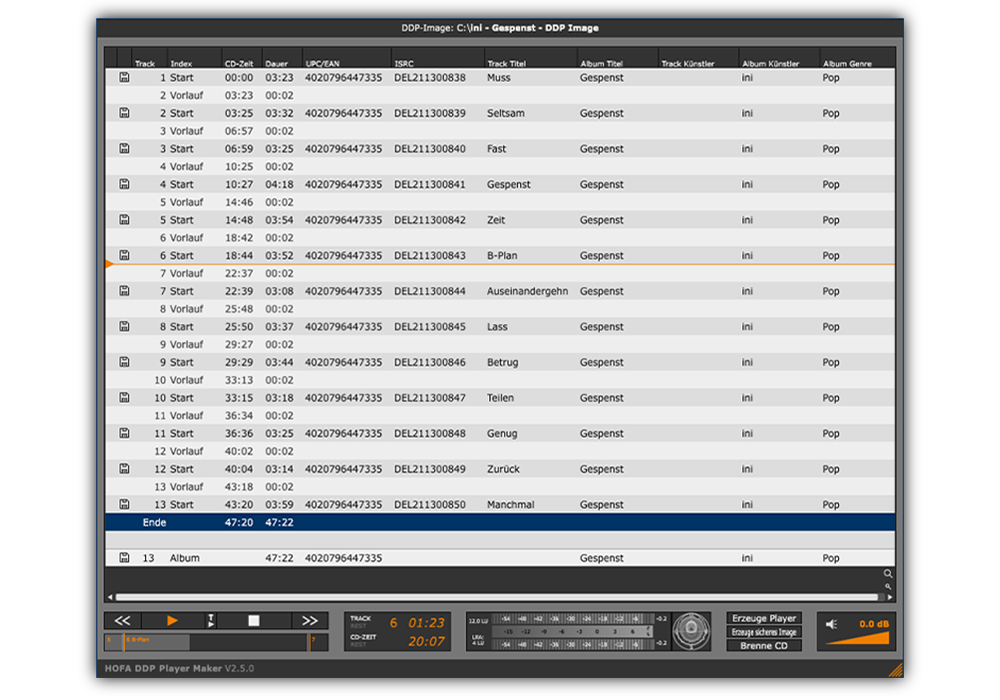The image size is (1000, 700).
Task: Click the save icon for track Genug
Action: point(124,434)
